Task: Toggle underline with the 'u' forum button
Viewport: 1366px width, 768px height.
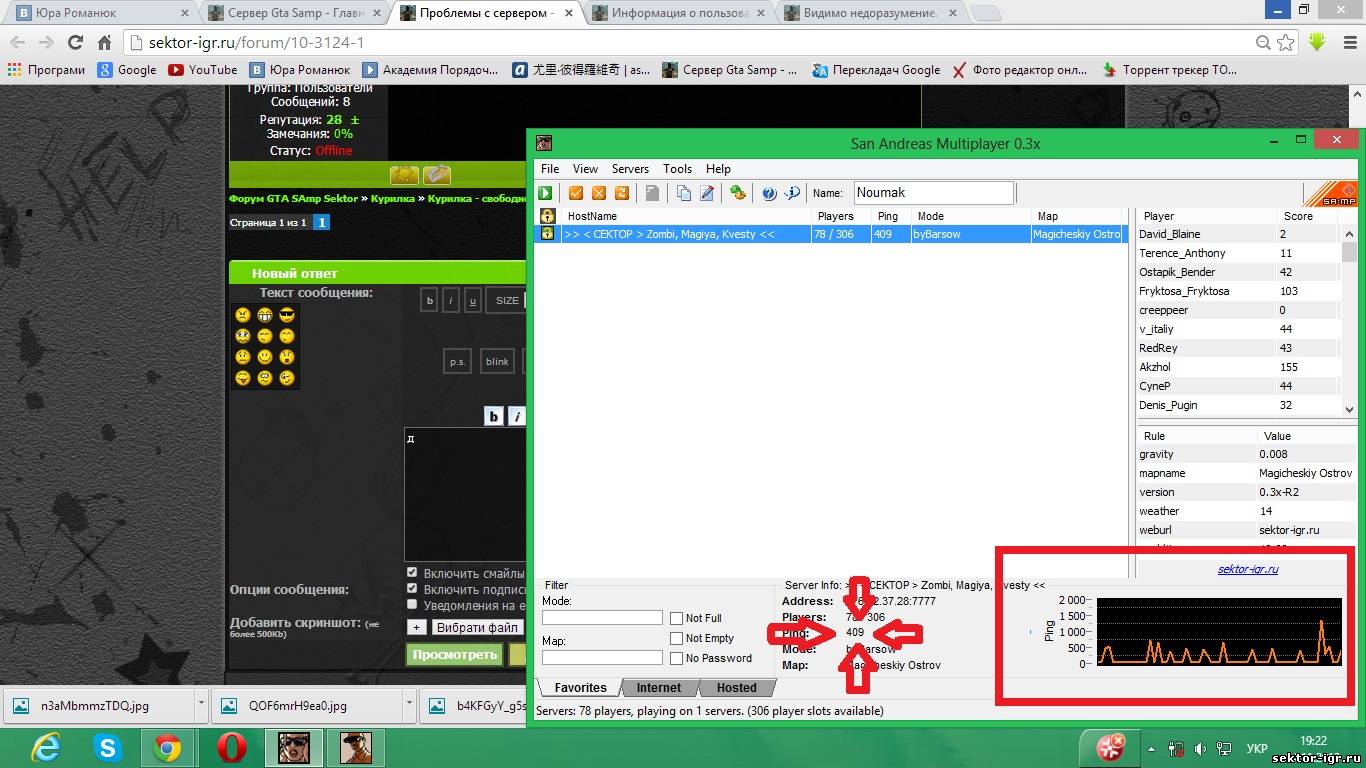Action: [x=473, y=300]
